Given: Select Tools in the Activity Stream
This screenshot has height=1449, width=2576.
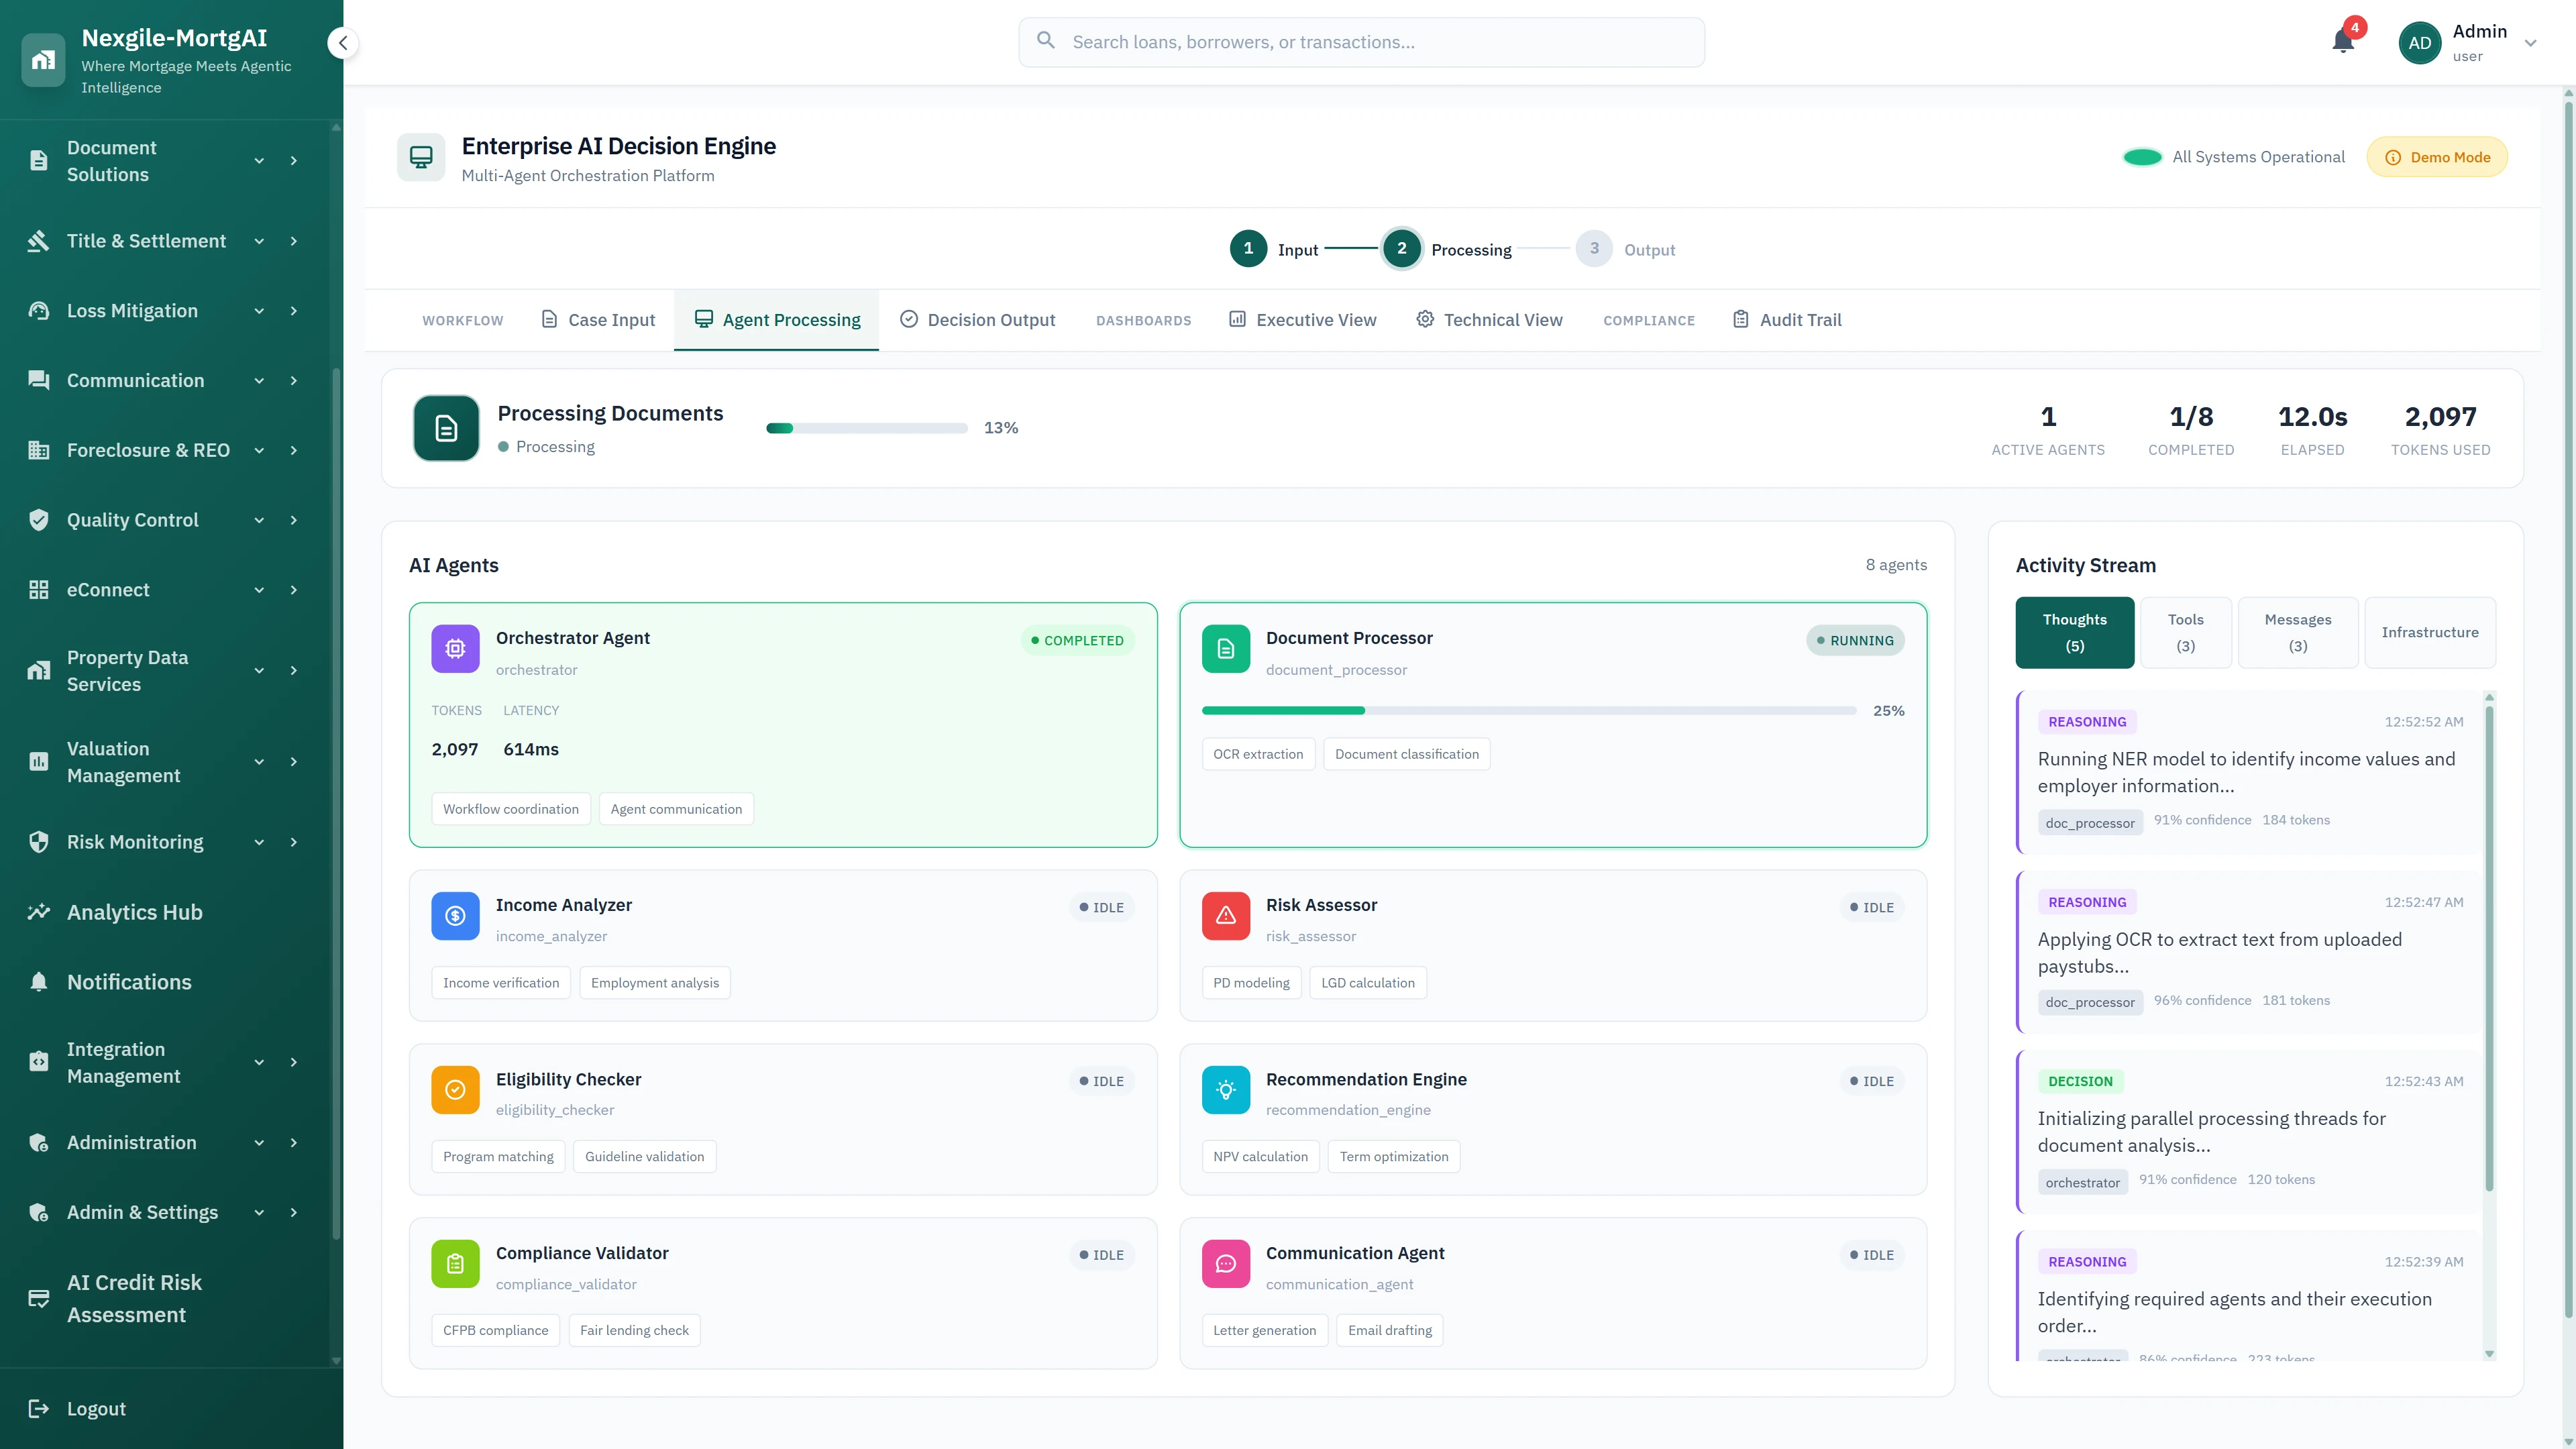Looking at the screenshot, I should 2186,632.
